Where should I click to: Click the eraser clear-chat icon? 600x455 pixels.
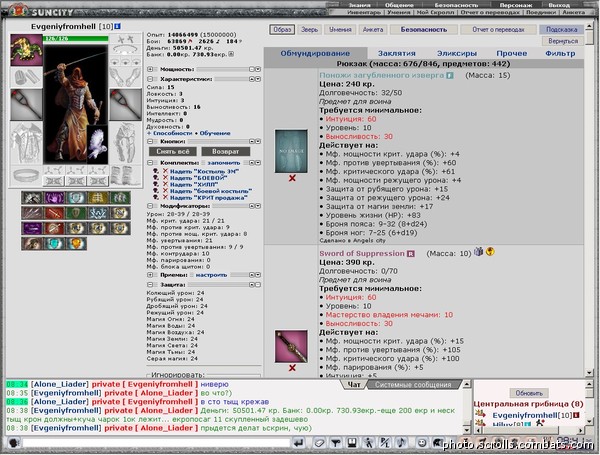pos(319,443)
